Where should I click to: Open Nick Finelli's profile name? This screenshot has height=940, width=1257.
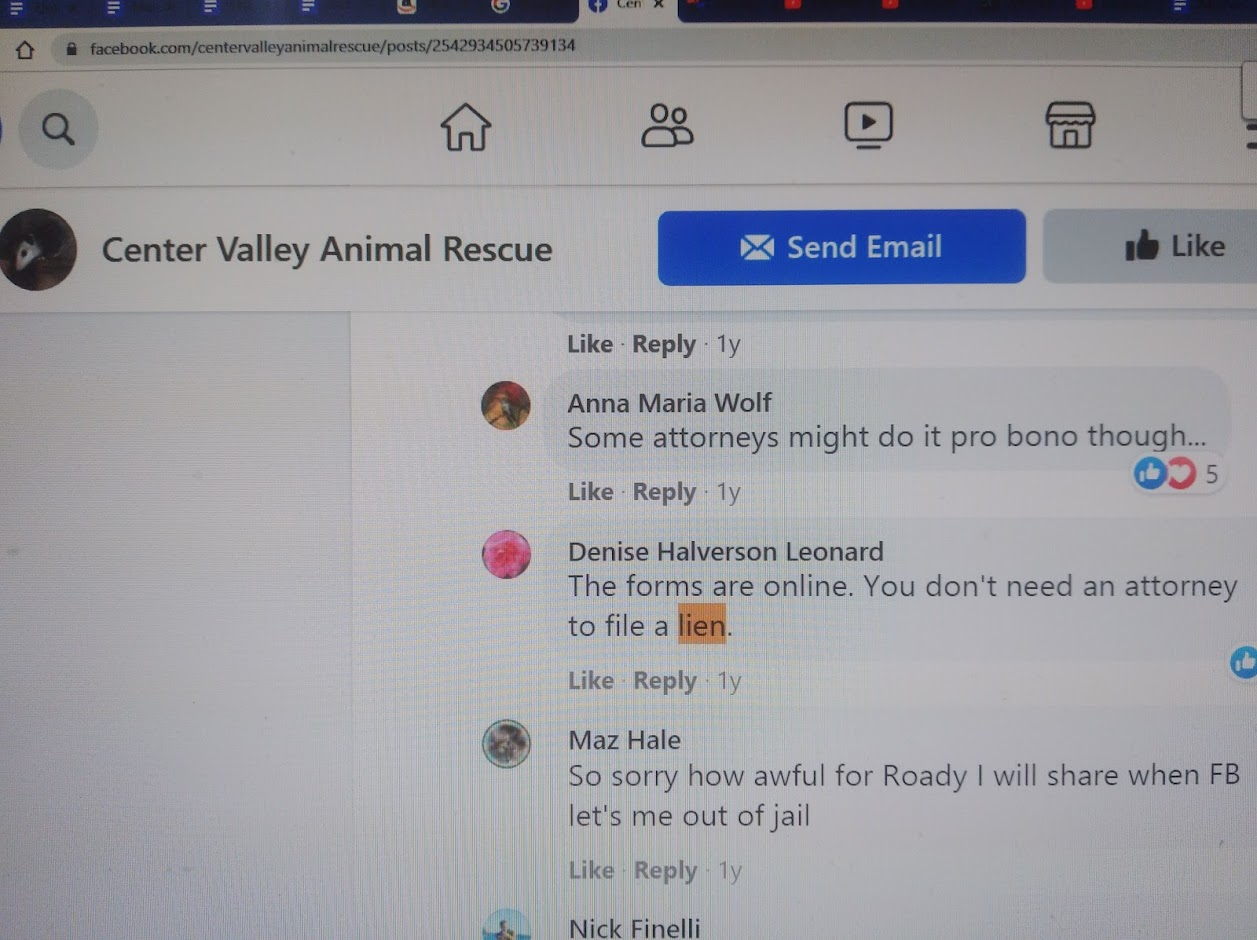[634, 928]
